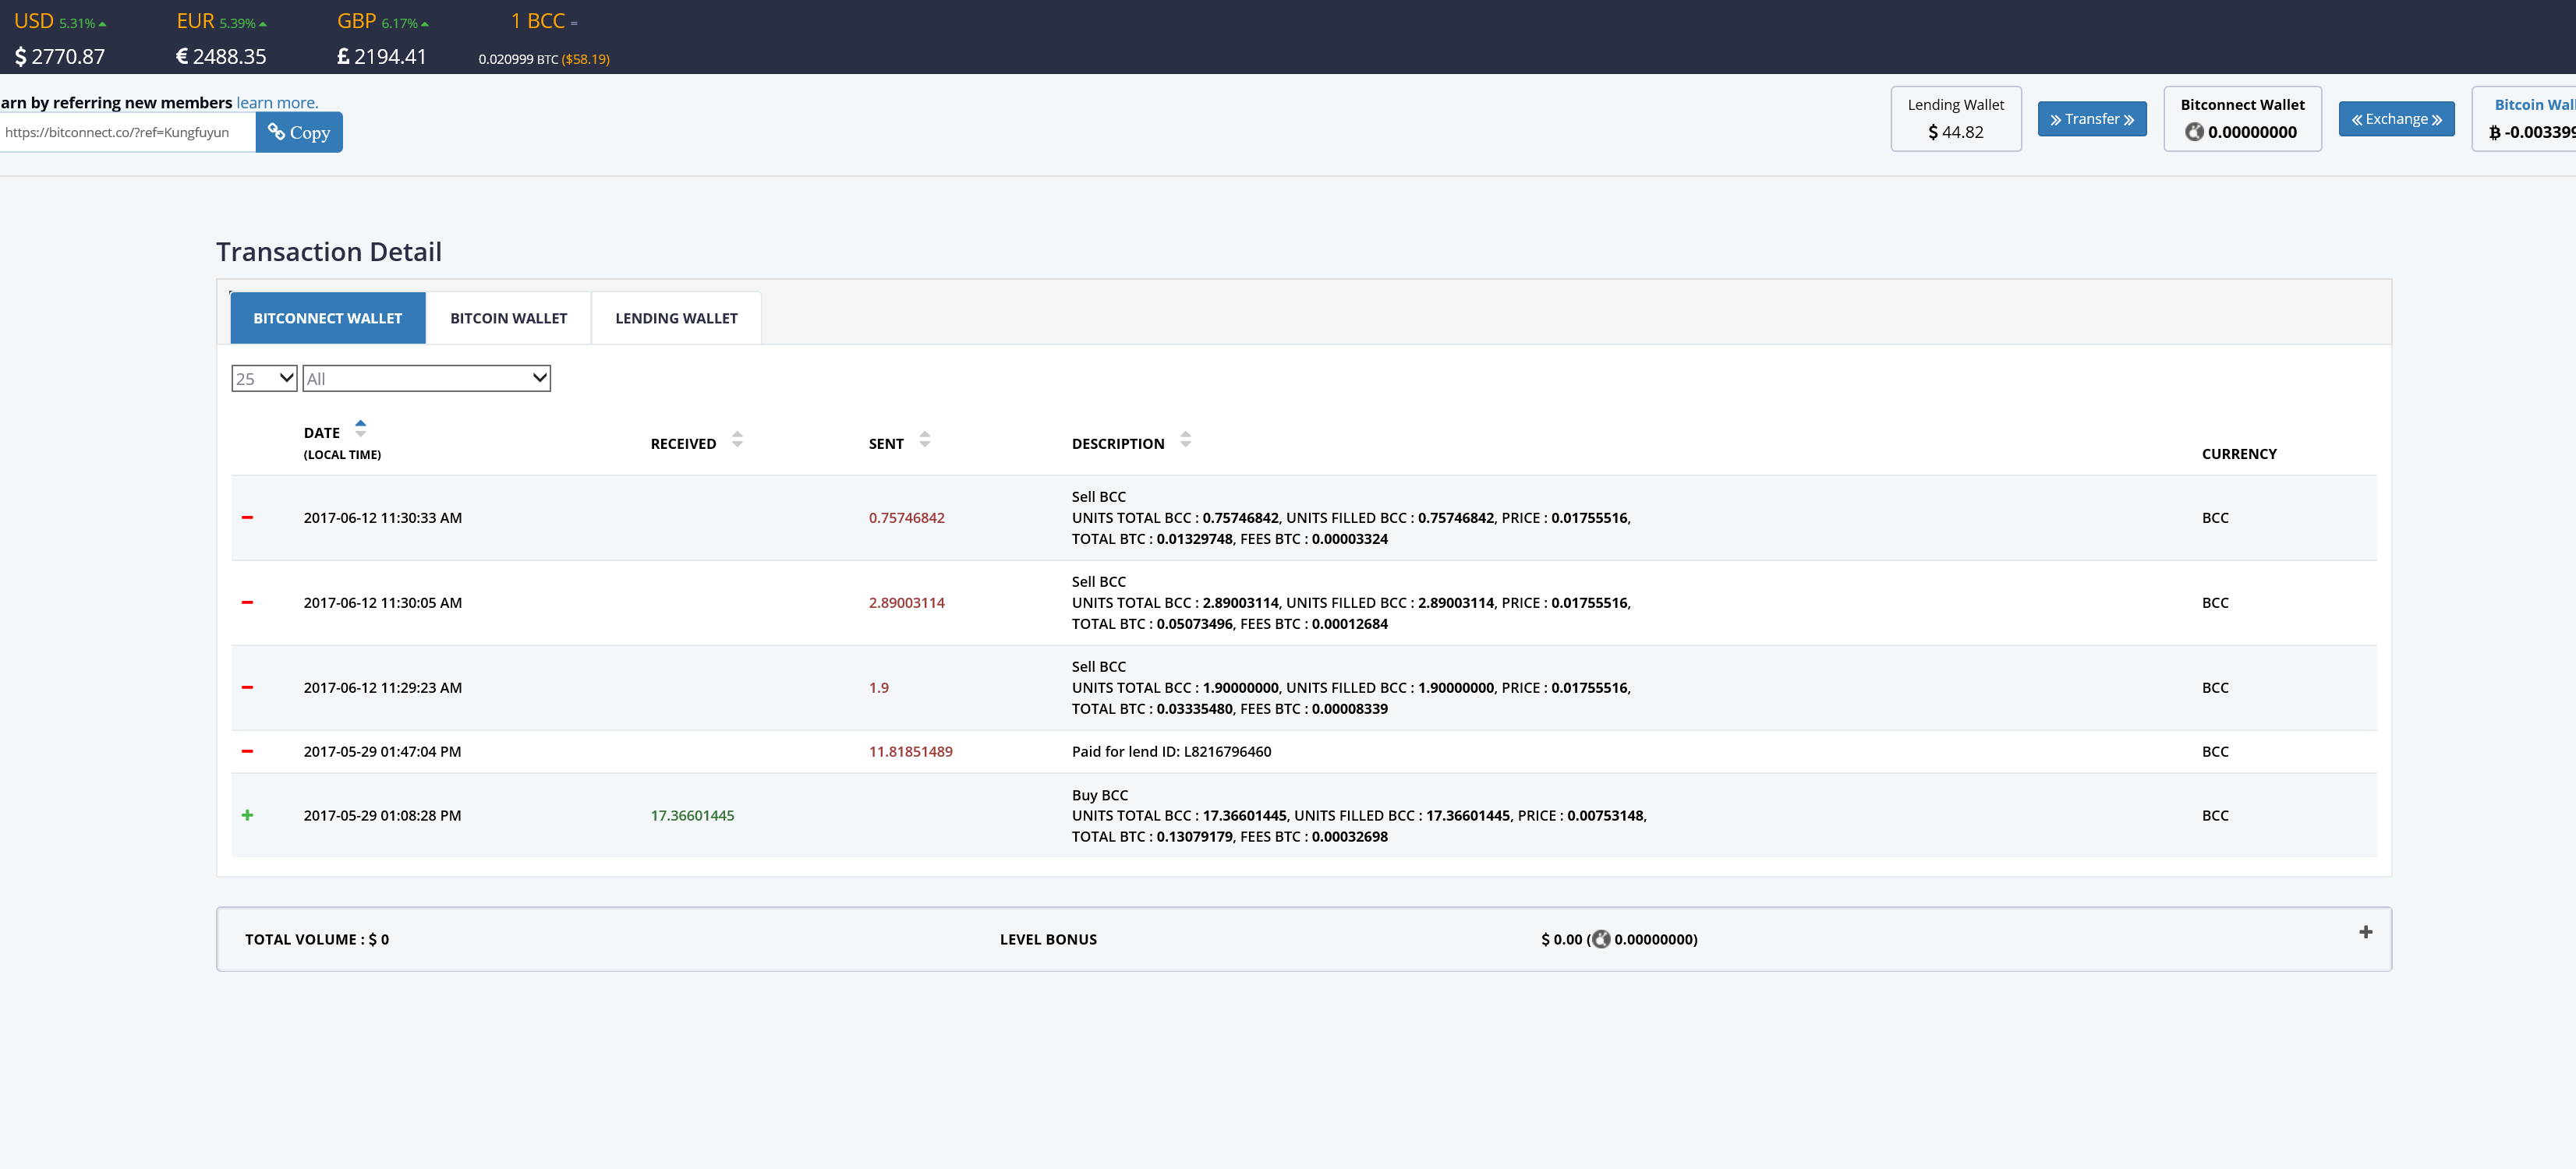This screenshot has height=1169, width=2576.
Task: Click minus icon for 11:30:05 AM row
Action: (247, 603)
